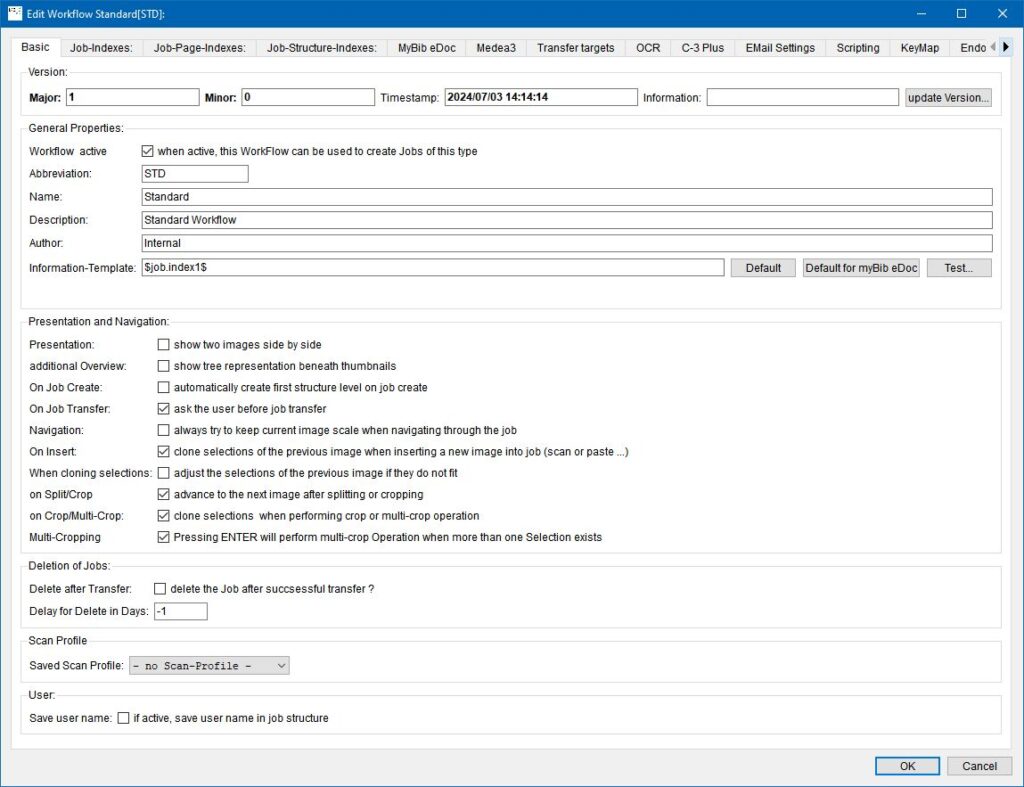
Task: Open the Transfer targets tab
Action: click(x=576, y=48)
